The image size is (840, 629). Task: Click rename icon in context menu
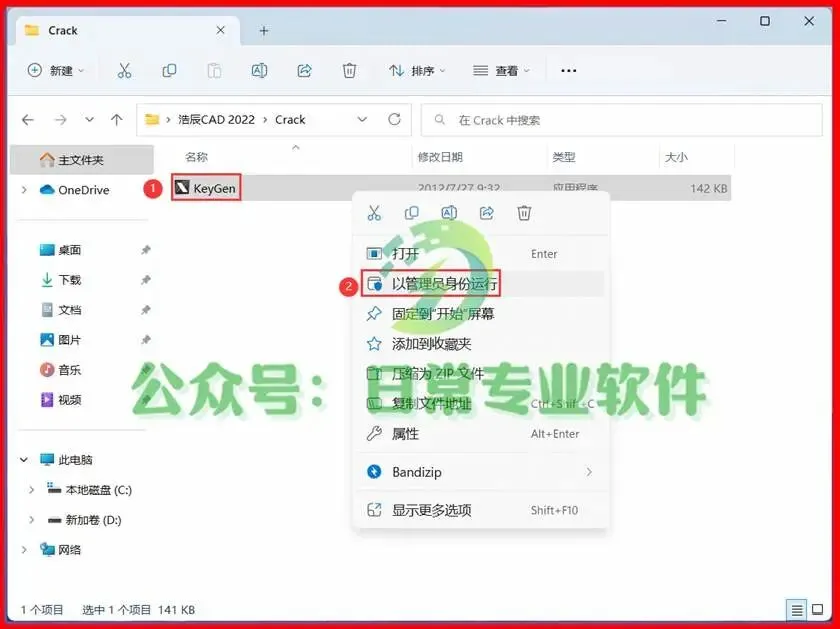pyautogui.click(x=449, y=213)
